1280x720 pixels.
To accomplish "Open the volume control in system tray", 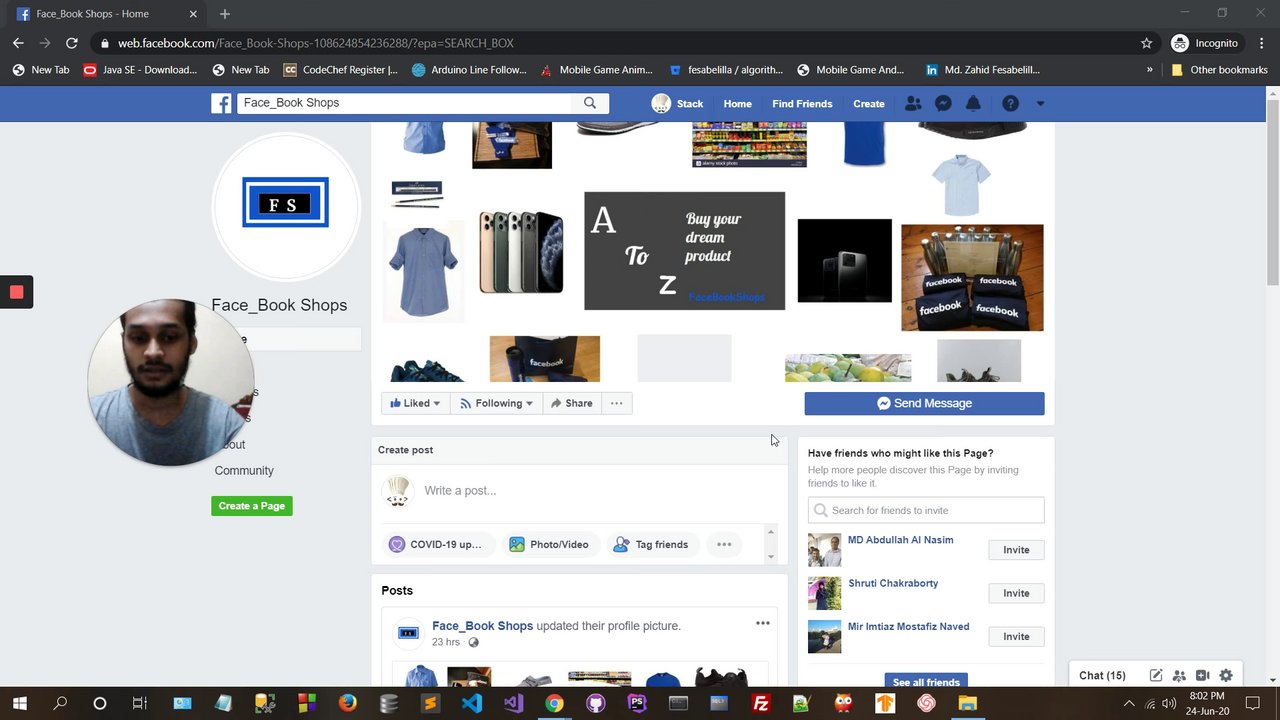I will (x=1169, y=703).
